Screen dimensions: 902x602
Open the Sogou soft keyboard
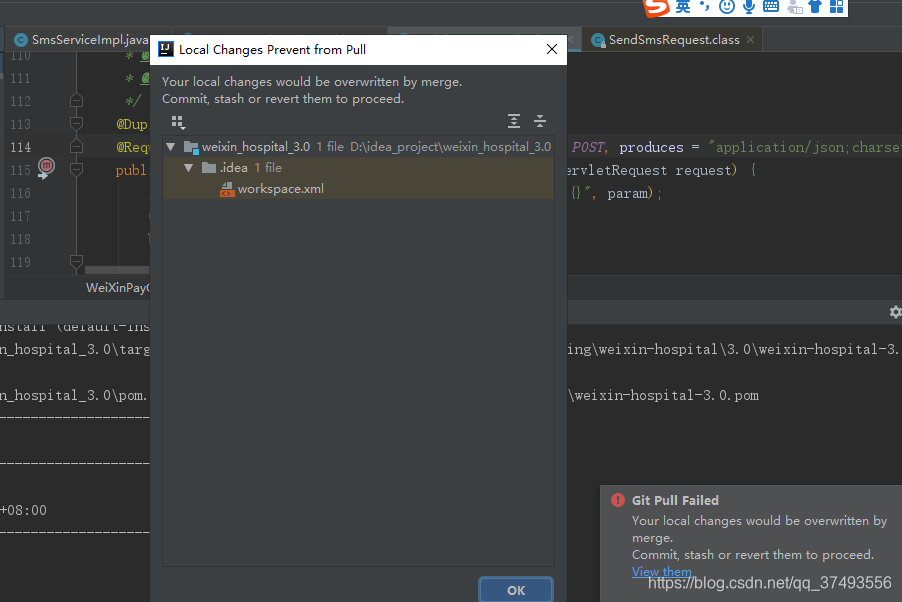[x=771, y=7]
